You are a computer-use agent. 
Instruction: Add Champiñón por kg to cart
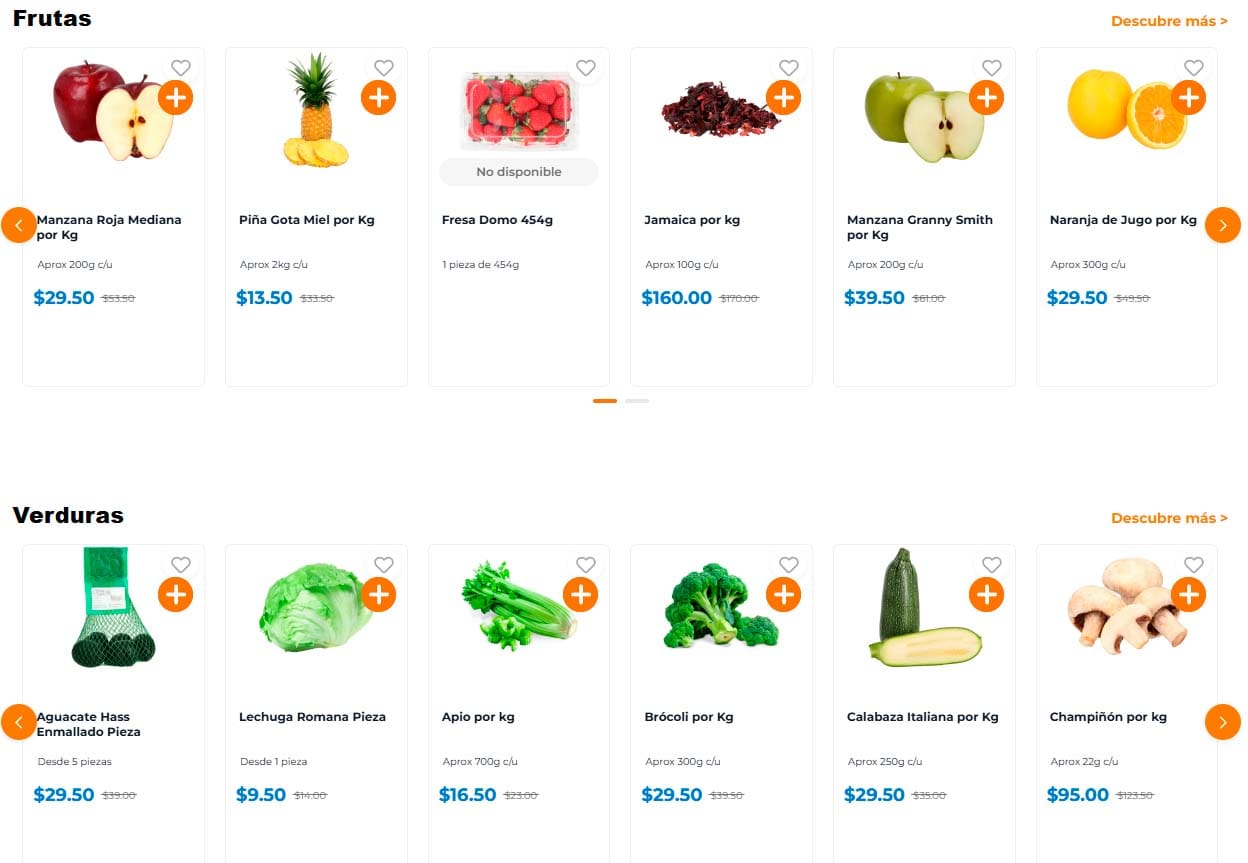click(x=1188, y=595)
